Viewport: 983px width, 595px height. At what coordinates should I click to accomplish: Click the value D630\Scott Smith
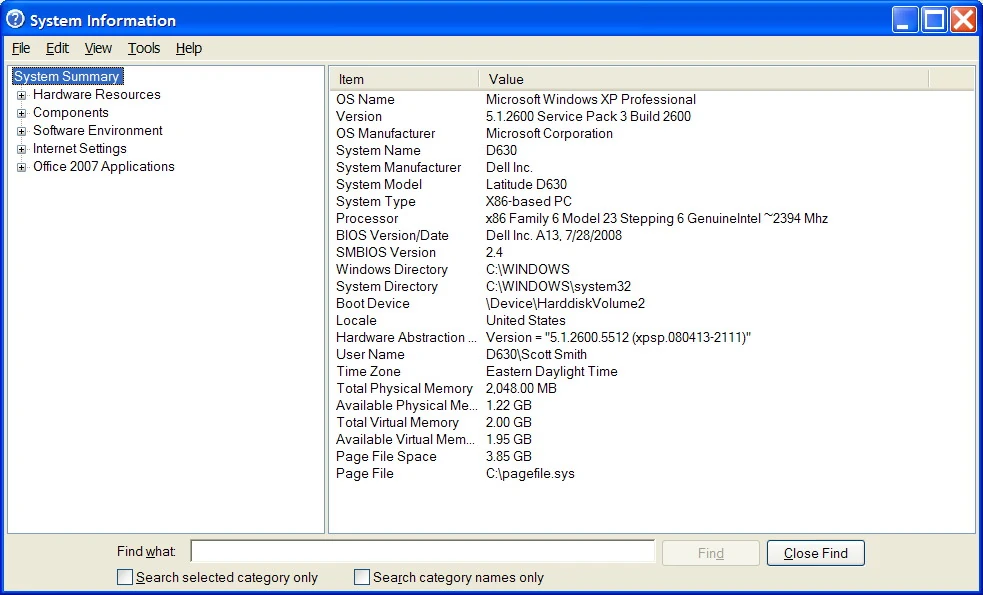tap(536, 354)
